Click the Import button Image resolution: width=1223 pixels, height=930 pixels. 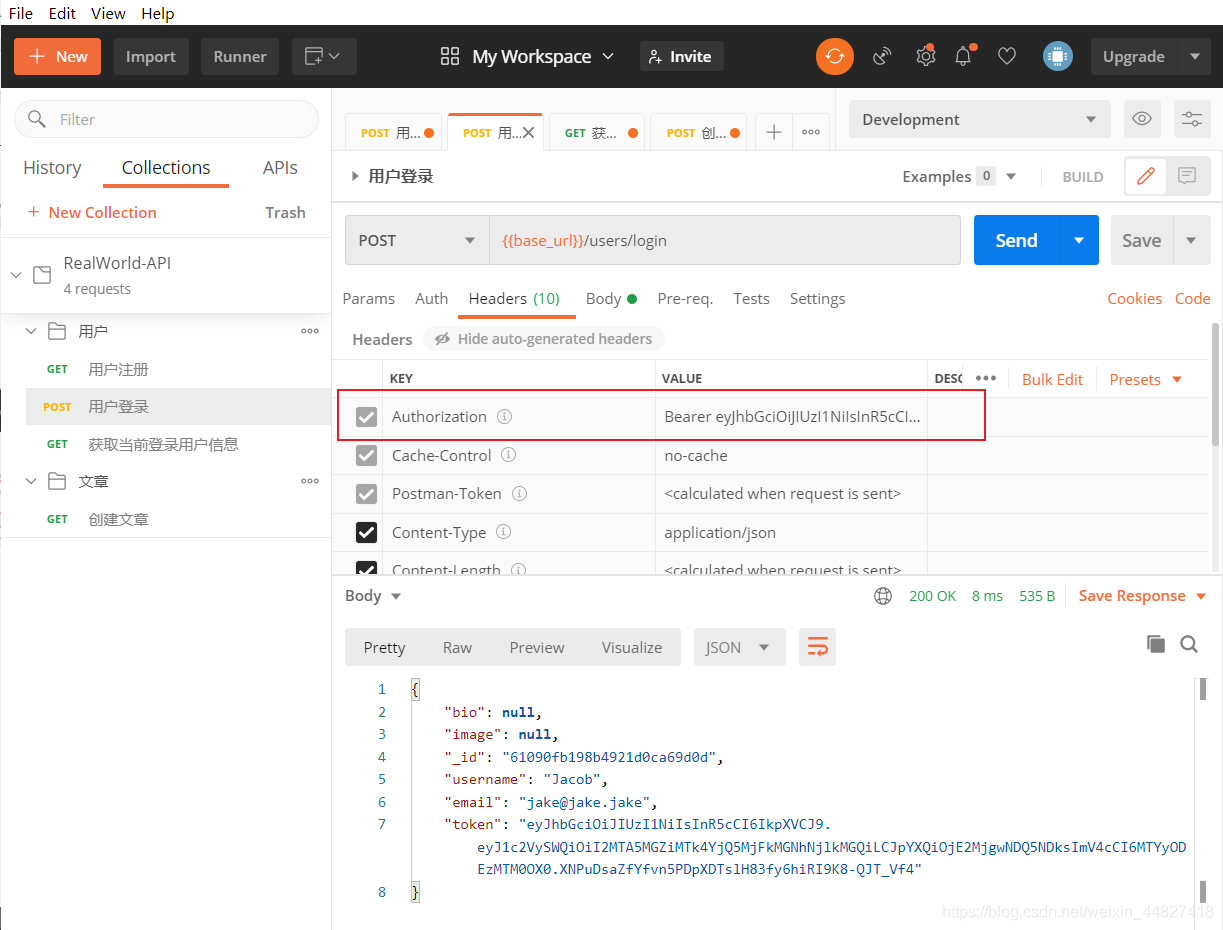pos(151,56)
